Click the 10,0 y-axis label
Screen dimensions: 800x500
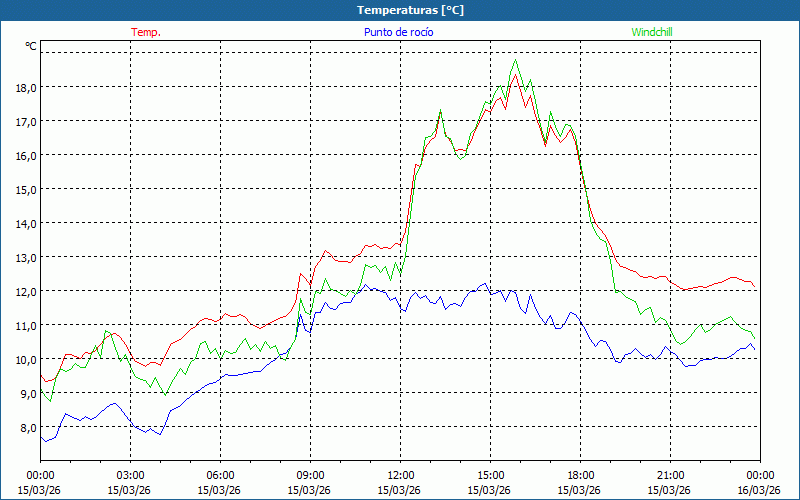(26, 359)
